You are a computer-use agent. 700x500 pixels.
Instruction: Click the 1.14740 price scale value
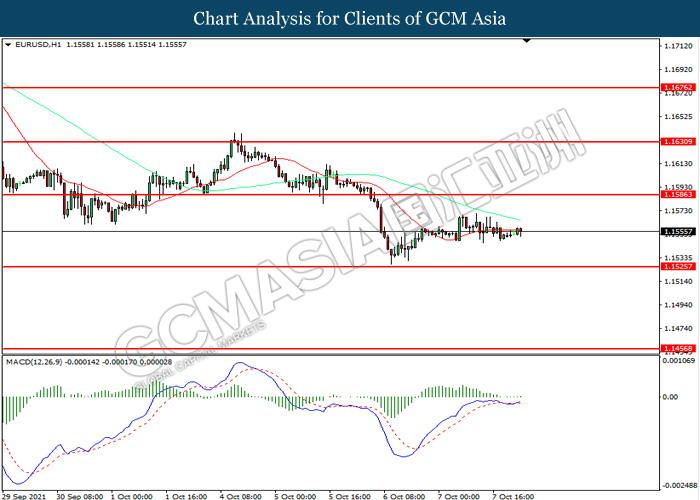tap(678, 329)
